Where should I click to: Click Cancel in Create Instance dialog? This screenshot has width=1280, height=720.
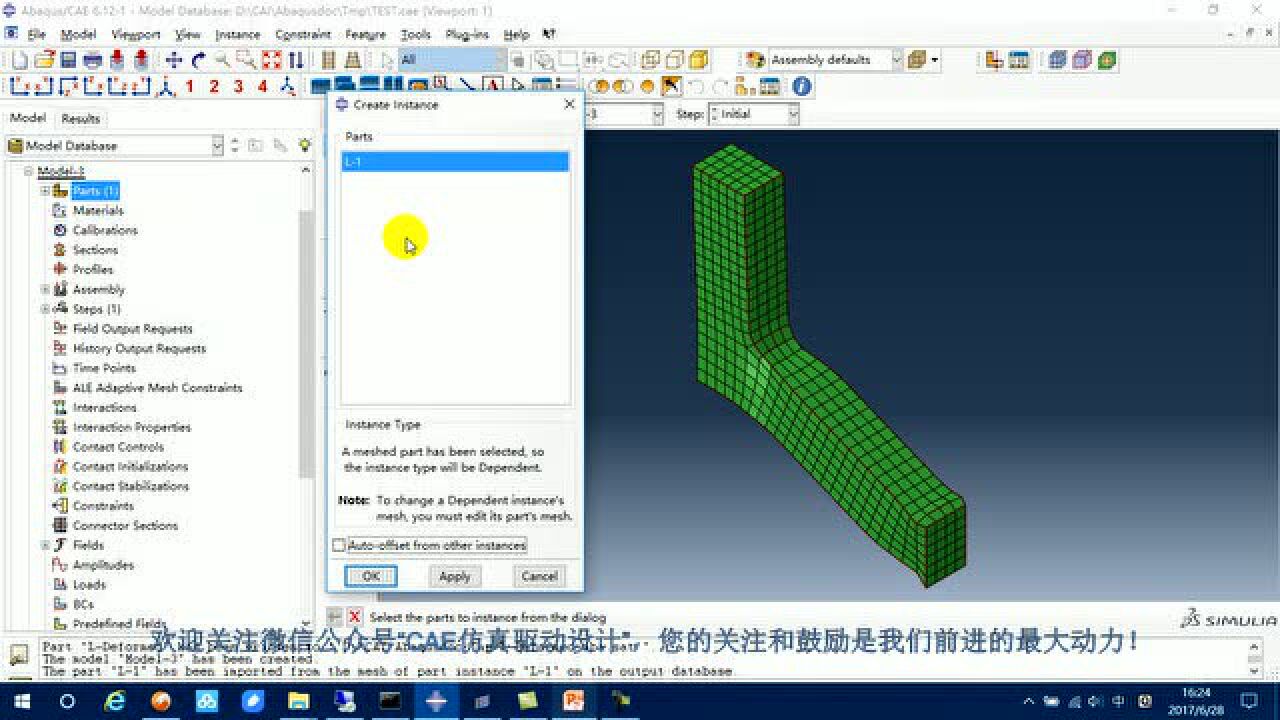(539, 576)
